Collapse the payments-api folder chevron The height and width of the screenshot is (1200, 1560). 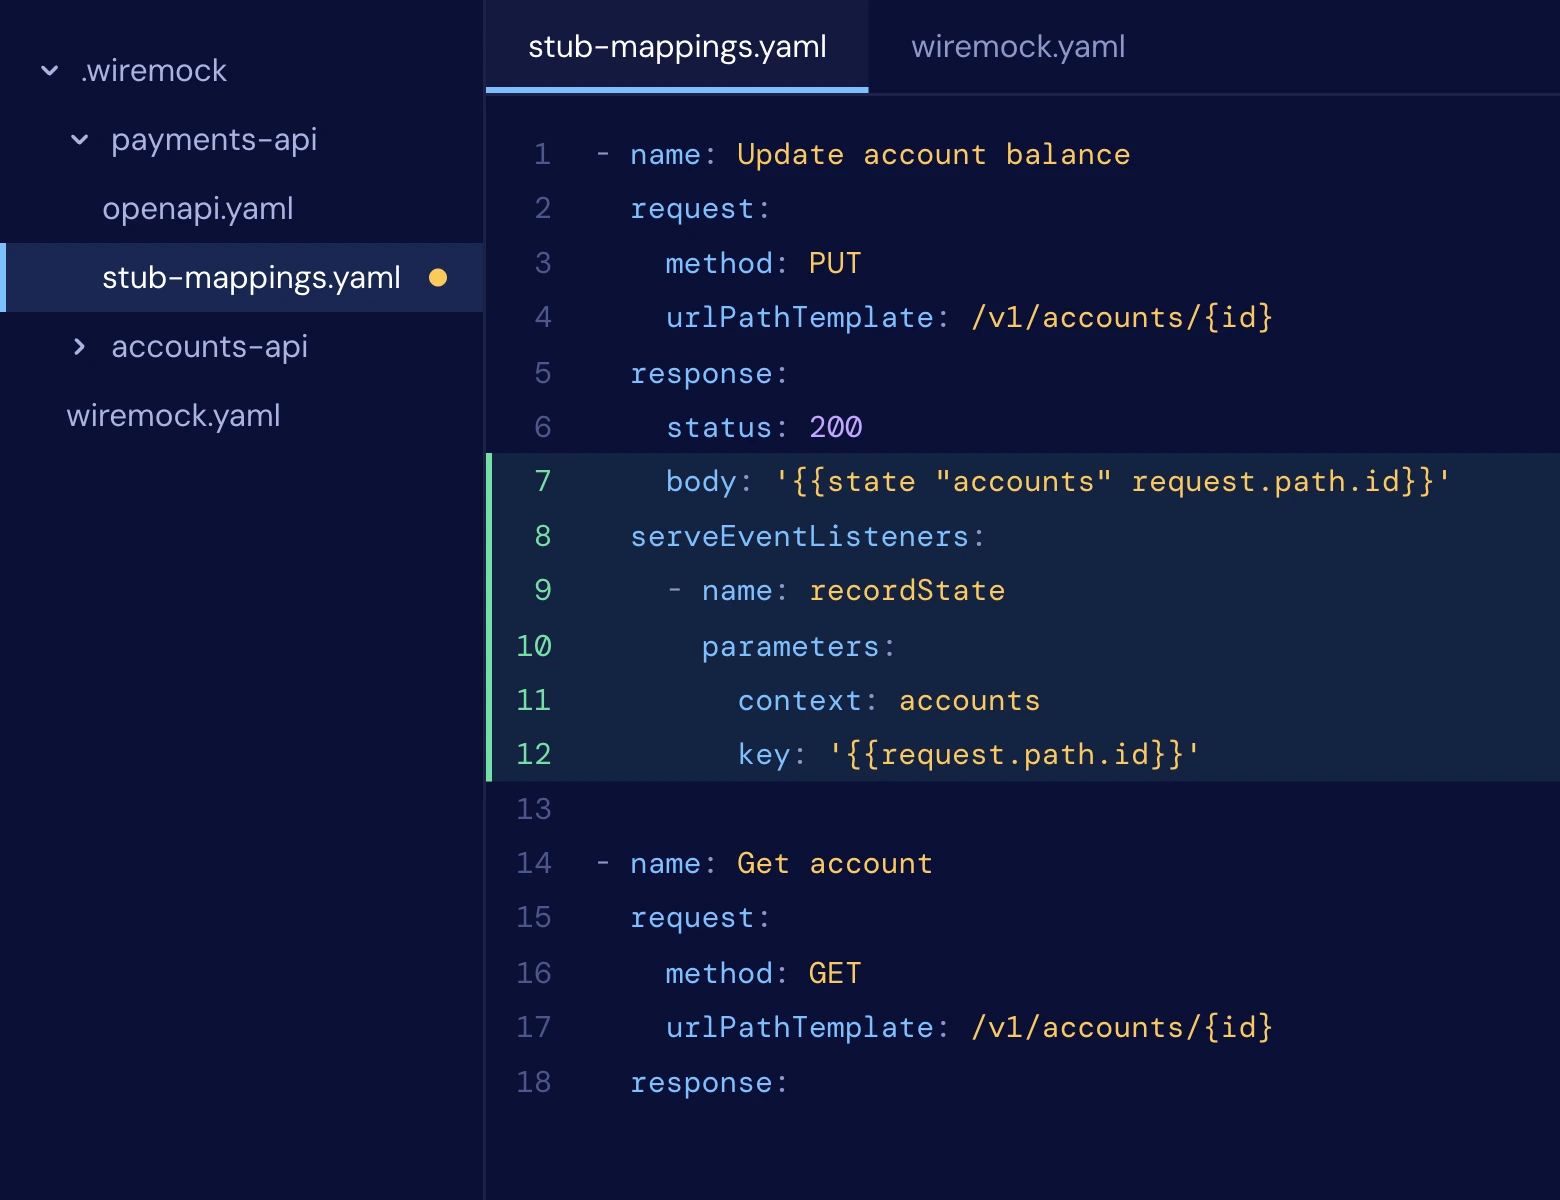[80, 140]
